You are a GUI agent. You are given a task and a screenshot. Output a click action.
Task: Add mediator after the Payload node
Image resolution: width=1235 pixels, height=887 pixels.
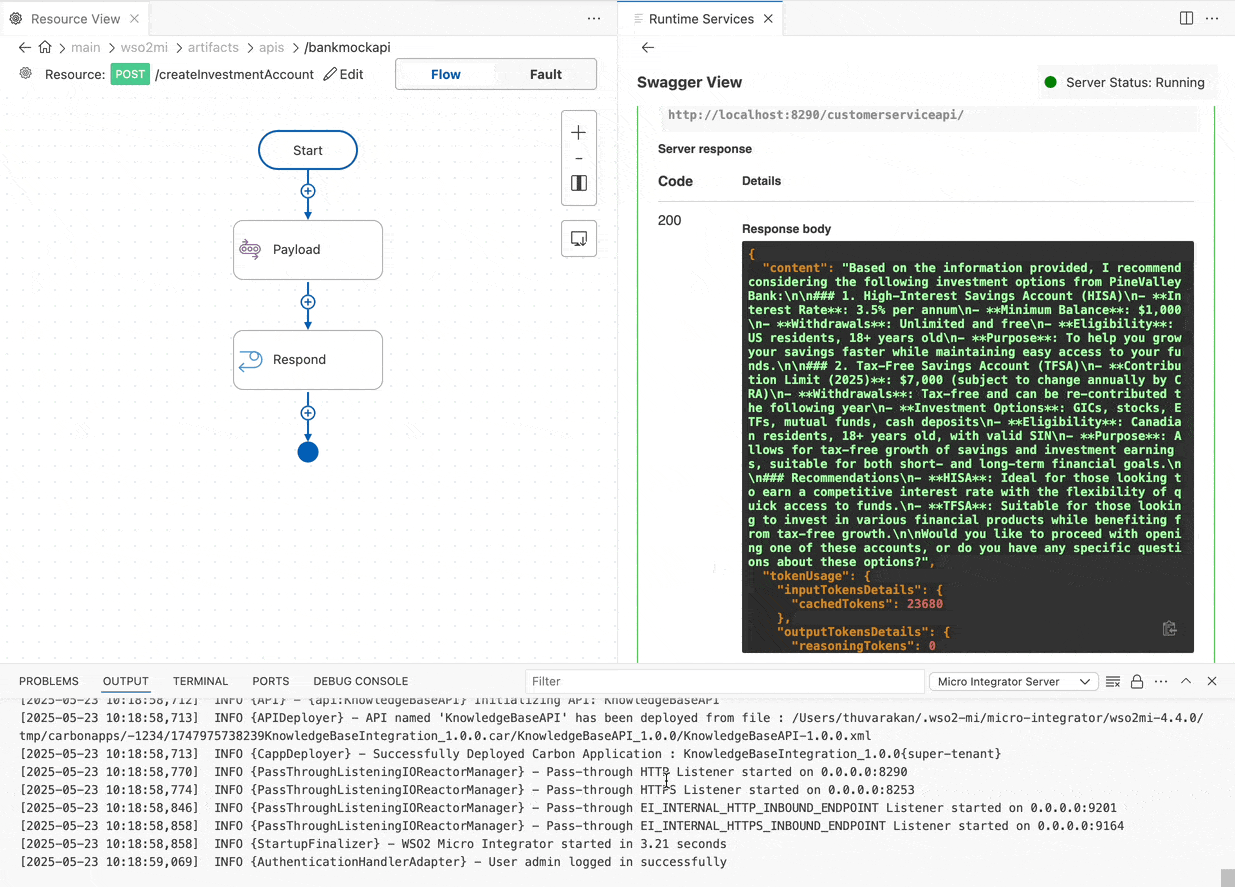(308, 302)
